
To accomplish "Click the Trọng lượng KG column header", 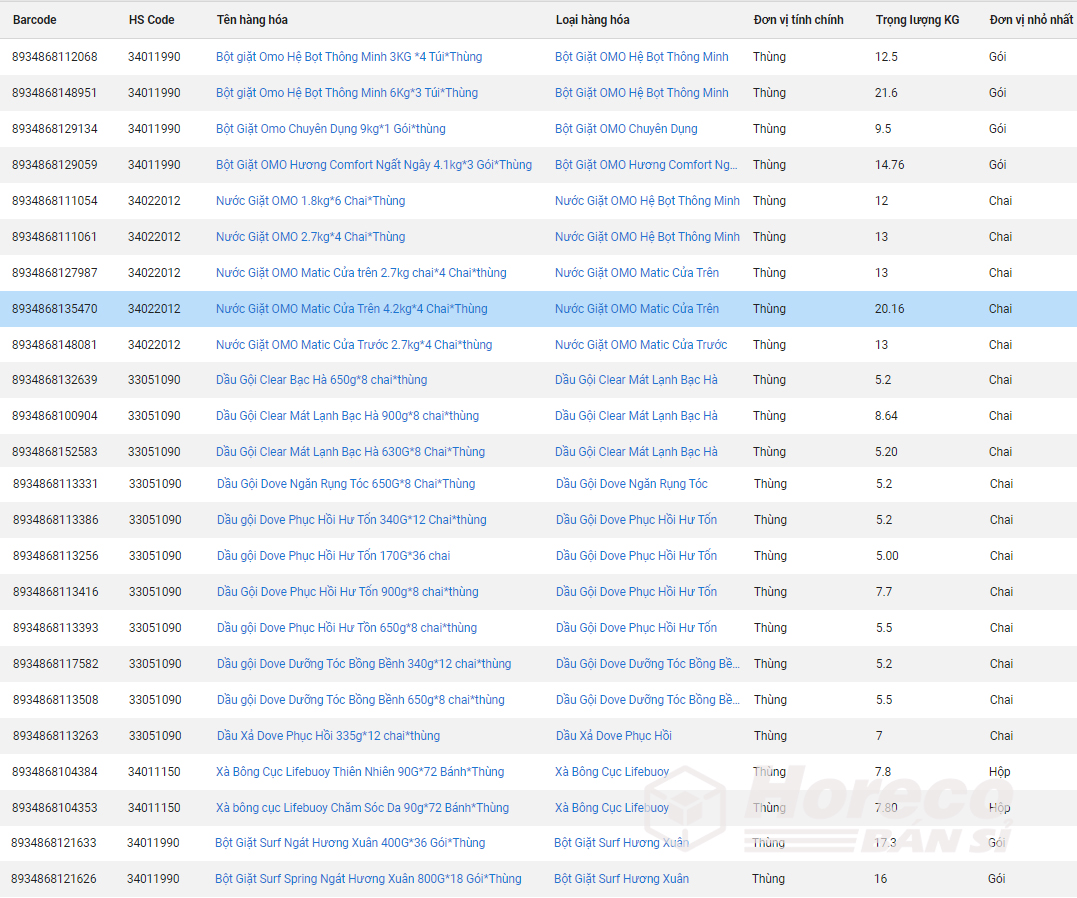I will pos(917,20).
